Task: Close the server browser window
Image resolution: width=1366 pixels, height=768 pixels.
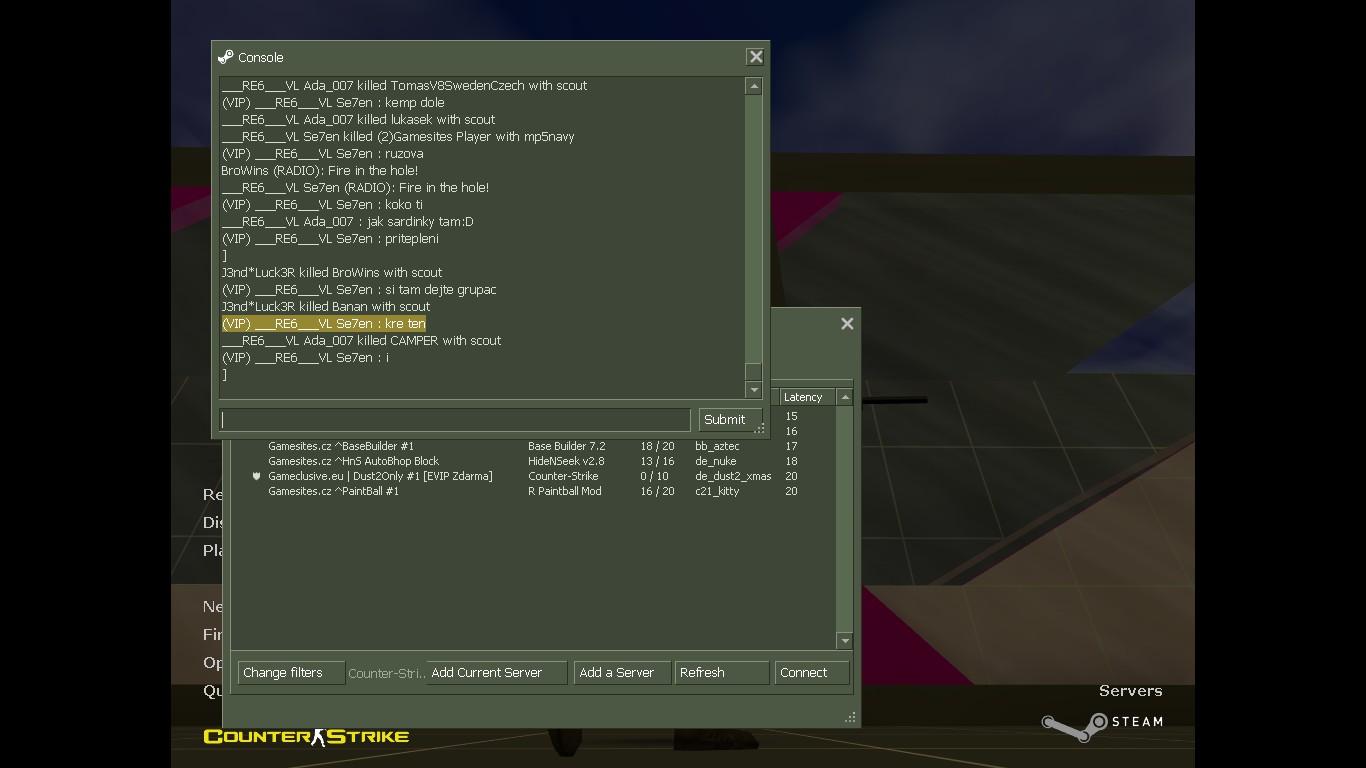Action: (x=847, y=323)
